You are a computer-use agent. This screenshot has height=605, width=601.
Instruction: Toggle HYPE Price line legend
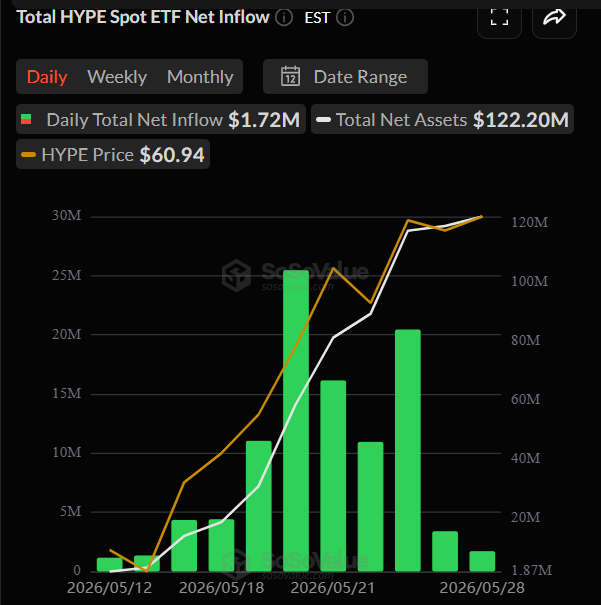coord(113,154)
